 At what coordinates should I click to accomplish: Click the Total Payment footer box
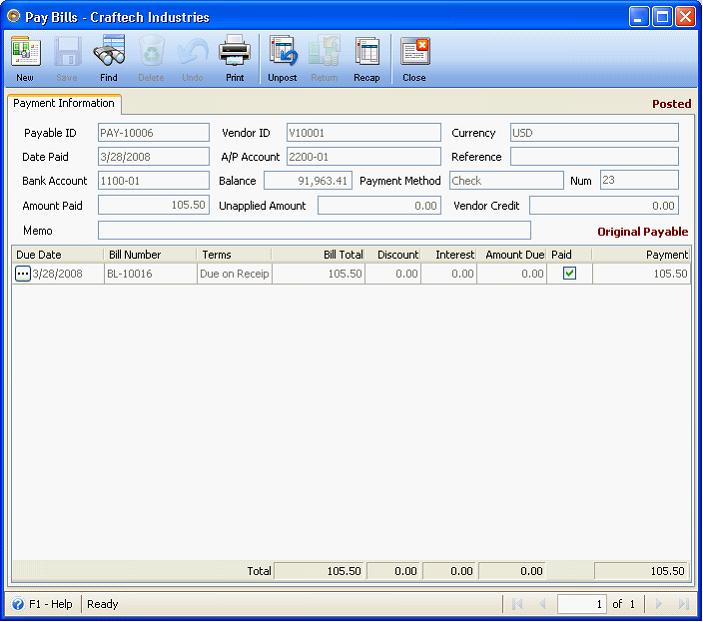(x=641, y=571)
